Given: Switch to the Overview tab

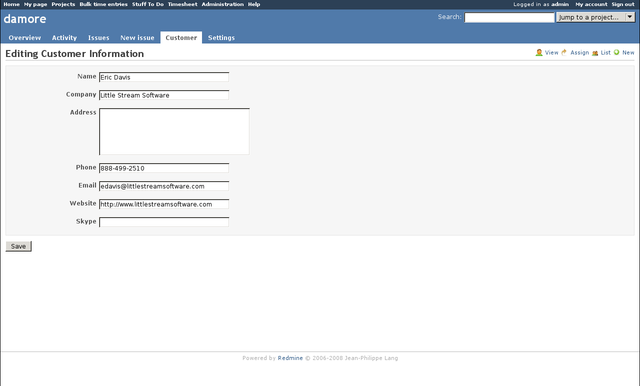Looking at the screenshot, I should pyautogui.click(x=25, y=38).
